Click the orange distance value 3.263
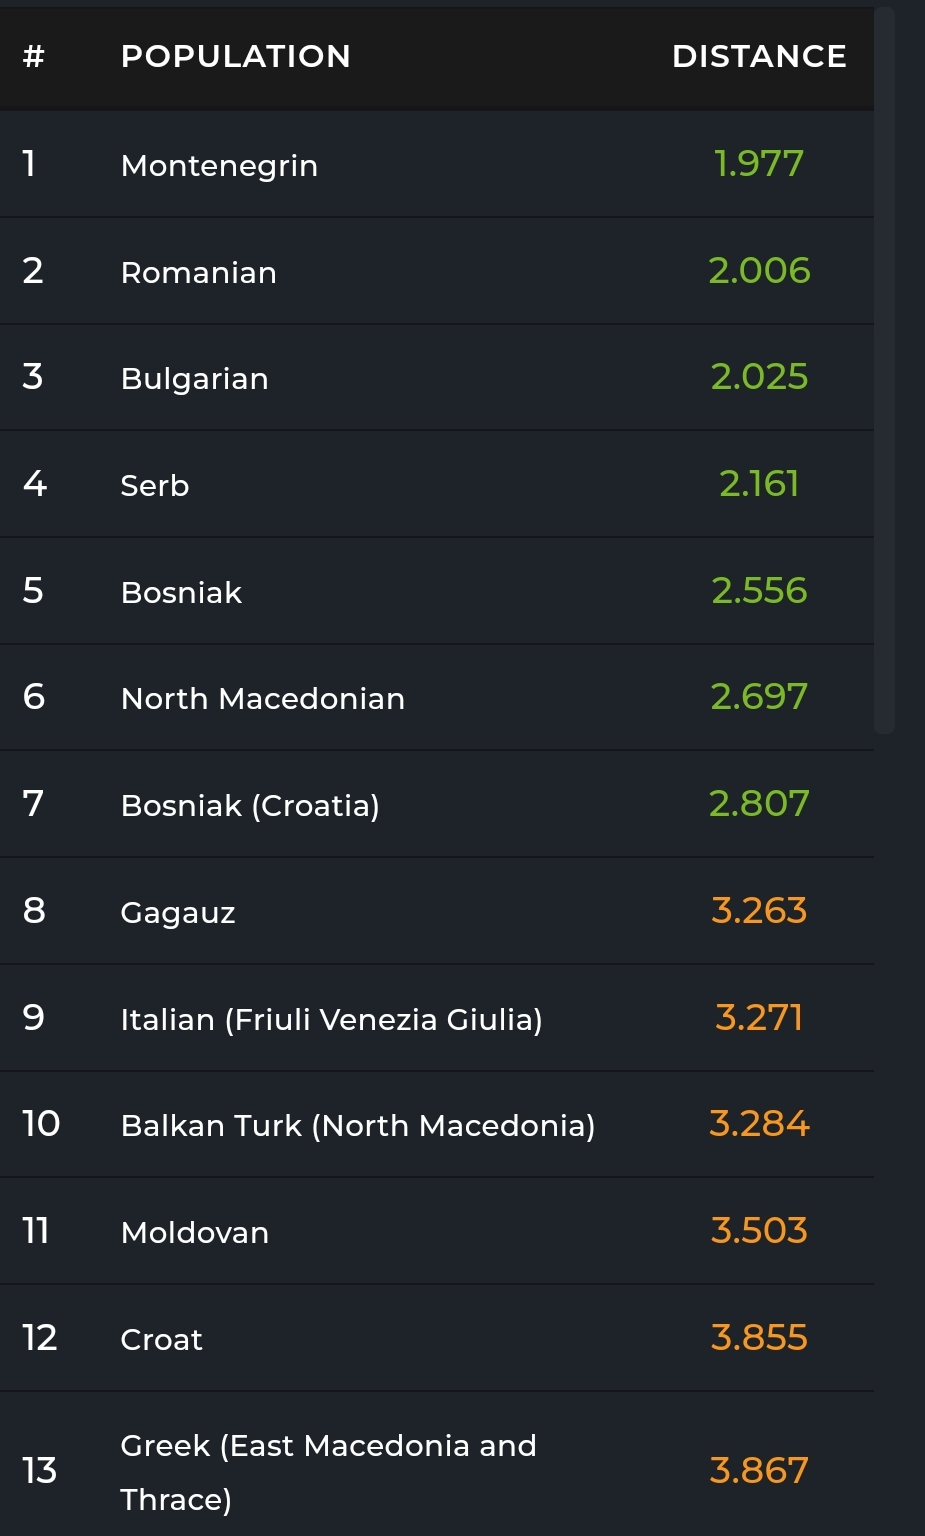This screenshot has height=1536, width=925. click(759, 911)
